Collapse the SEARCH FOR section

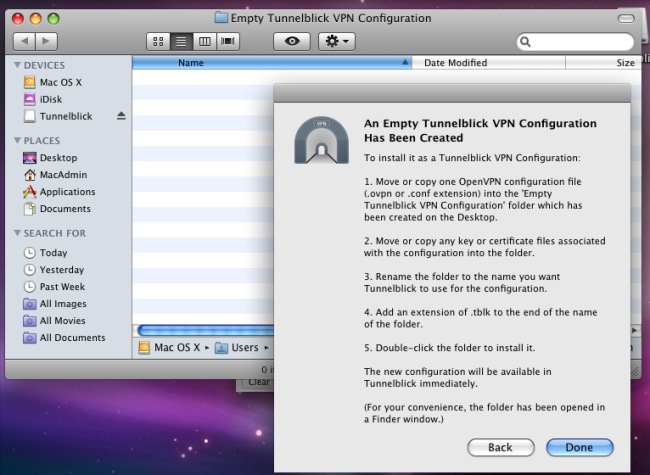pos(17,233)
